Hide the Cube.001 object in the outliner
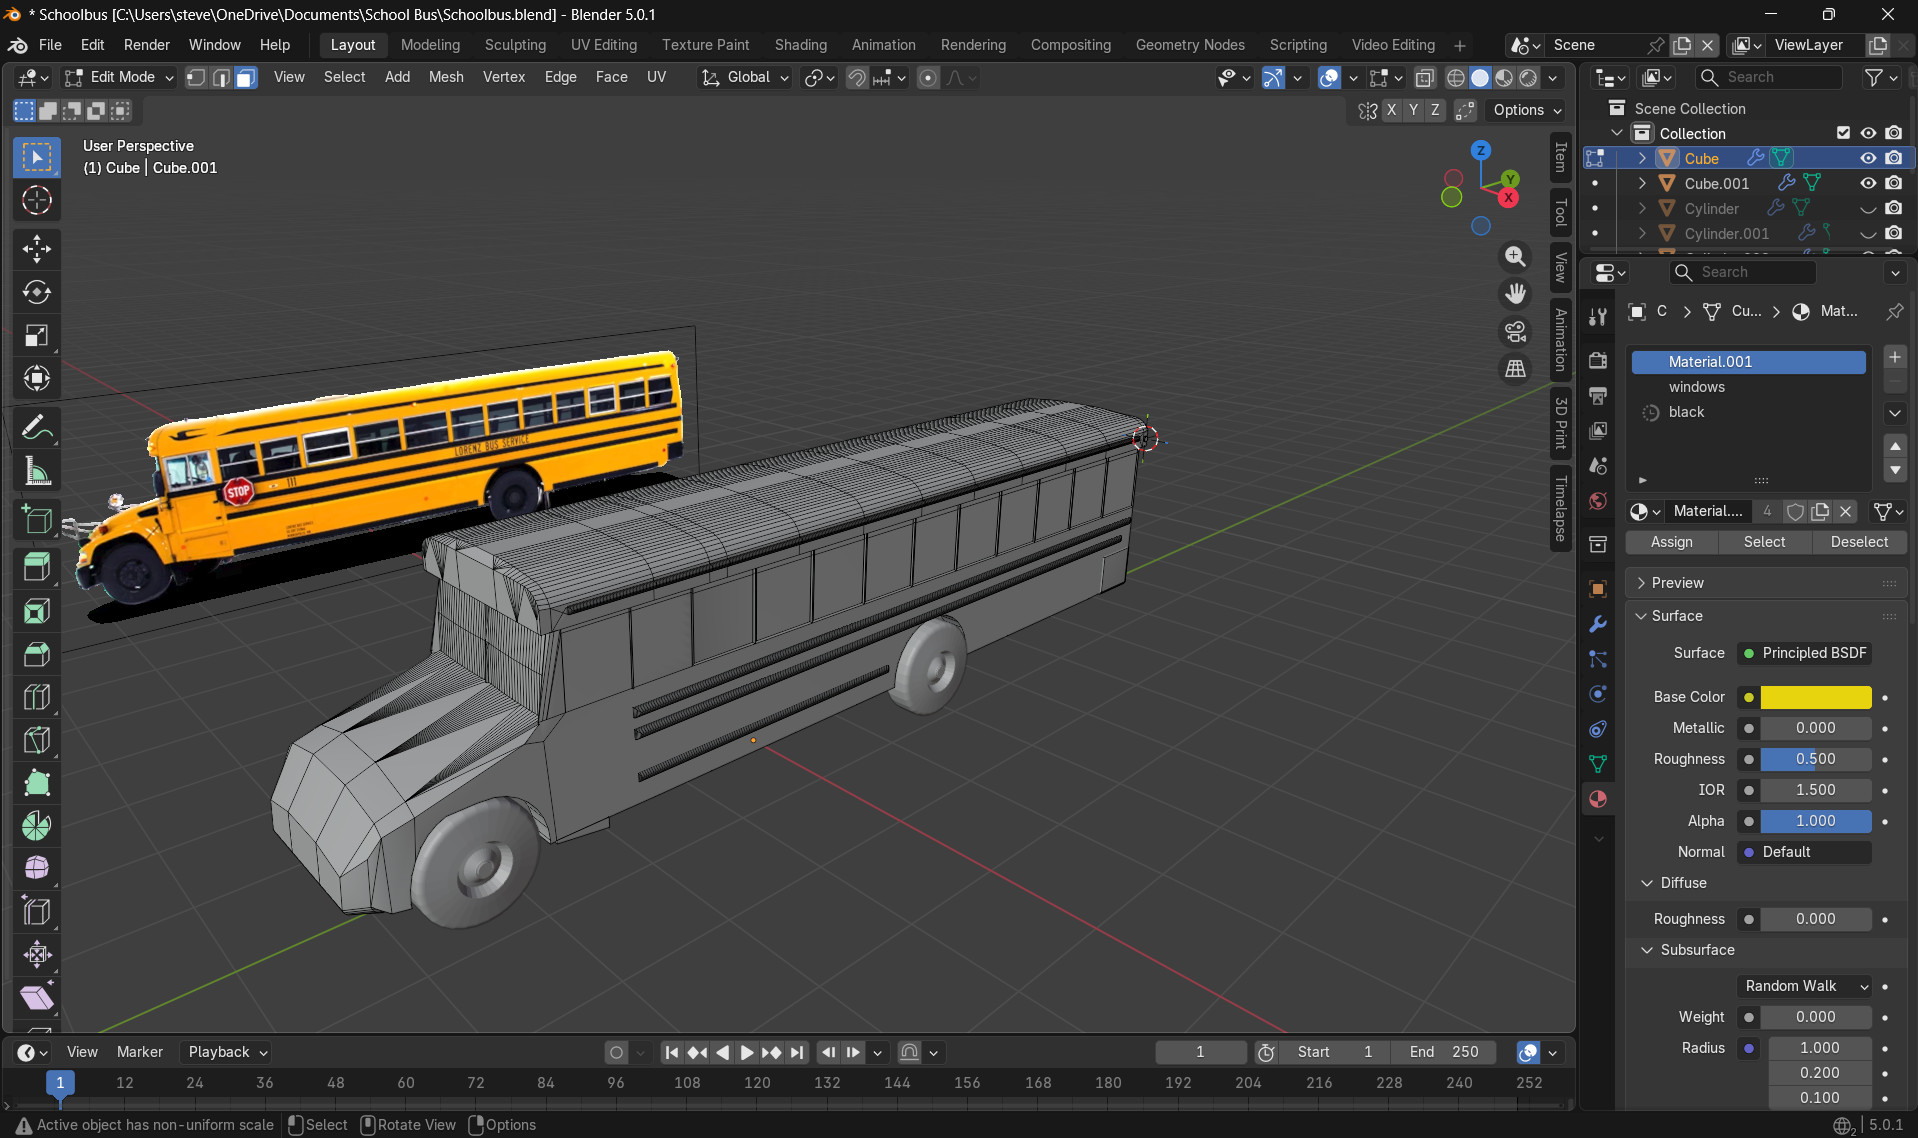Image resolution: width=1918 pixels, height=1138 pixels. [x=1868, y=183]
